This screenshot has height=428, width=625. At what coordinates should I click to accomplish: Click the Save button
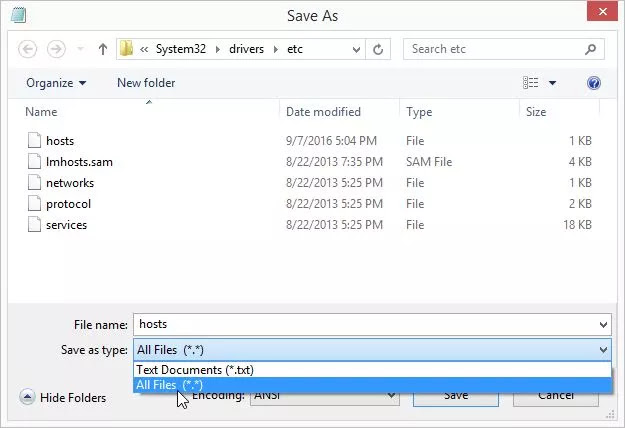coord(456,400)
